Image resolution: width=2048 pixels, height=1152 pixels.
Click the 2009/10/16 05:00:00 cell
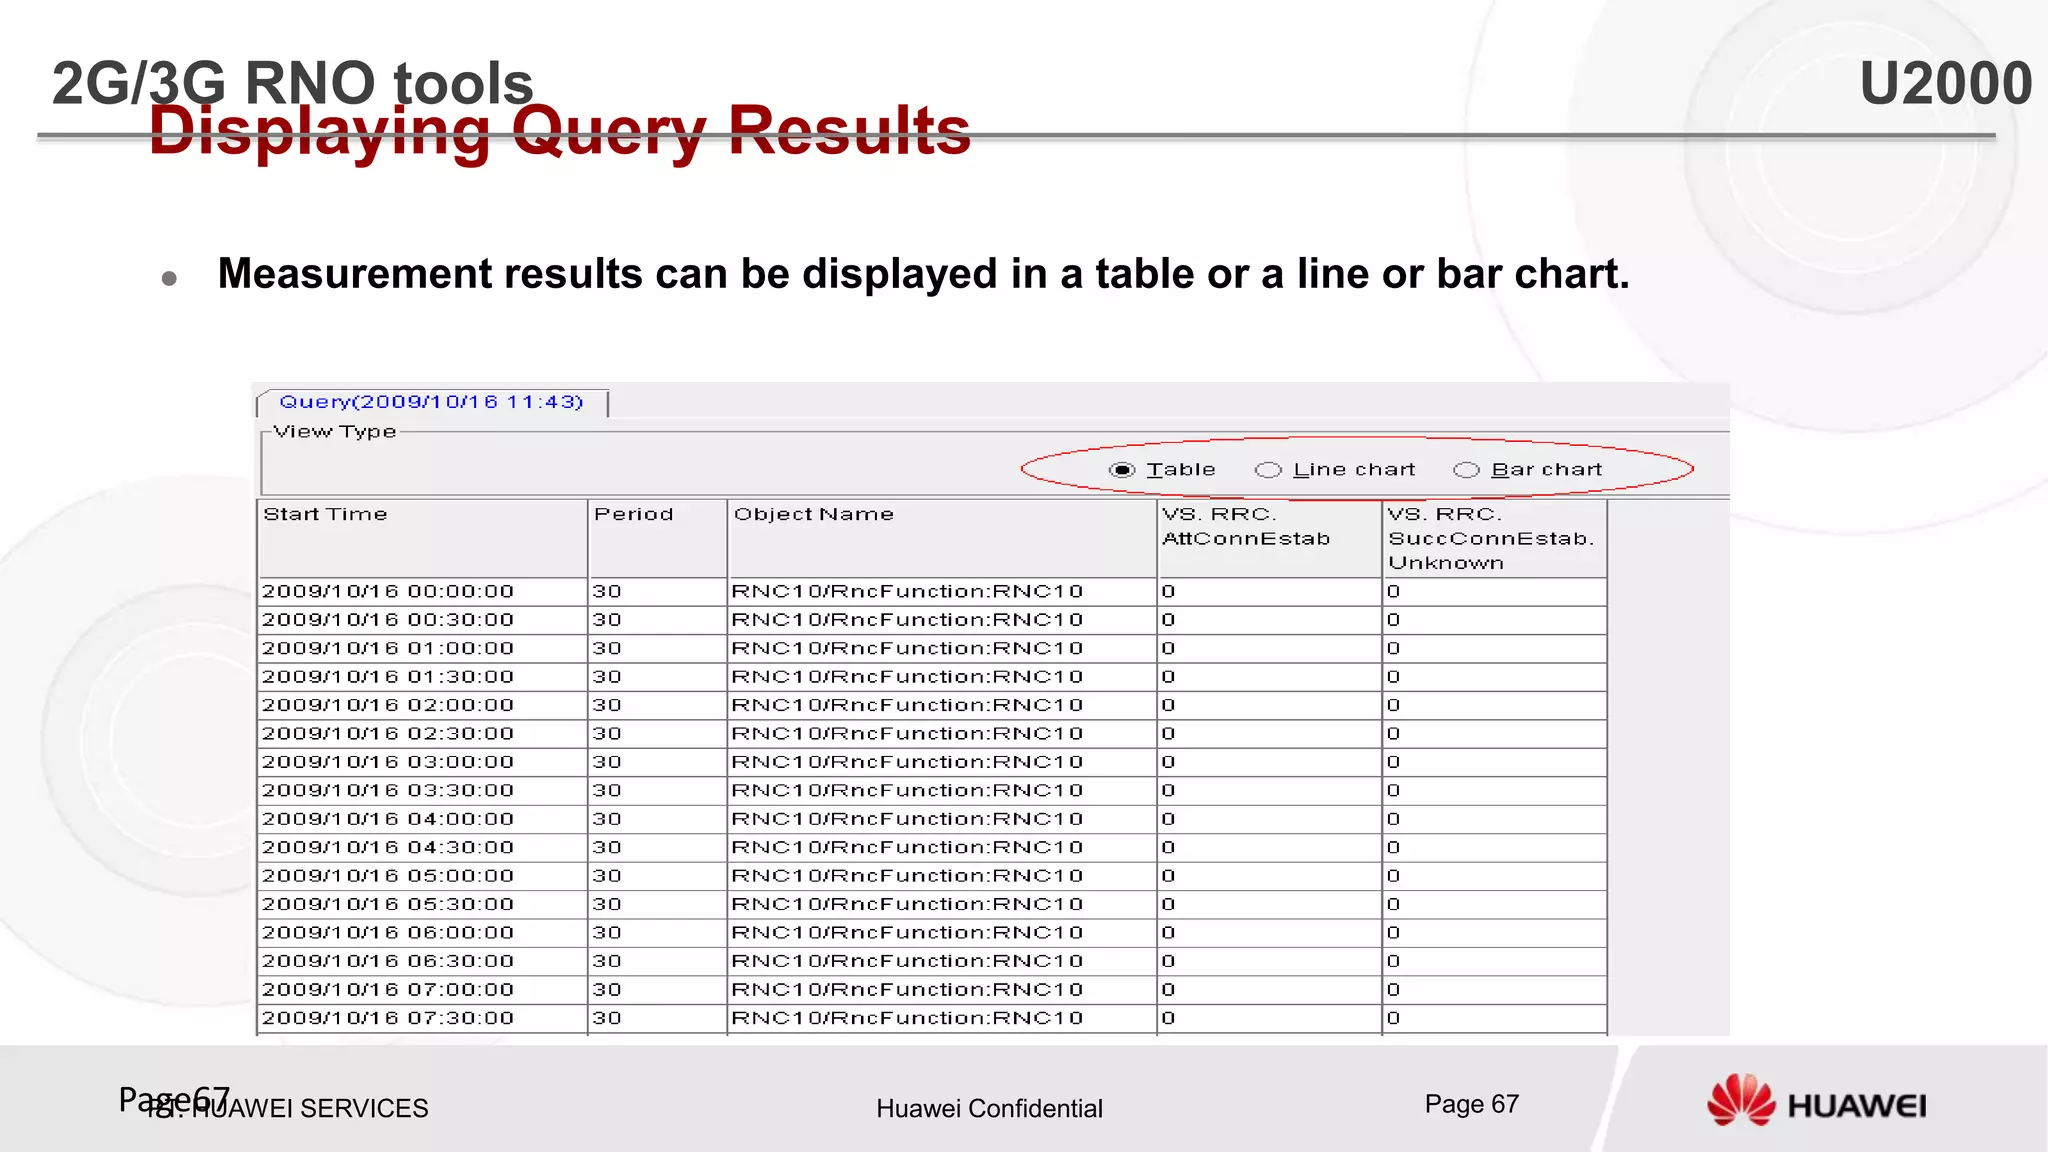[422, 876]
